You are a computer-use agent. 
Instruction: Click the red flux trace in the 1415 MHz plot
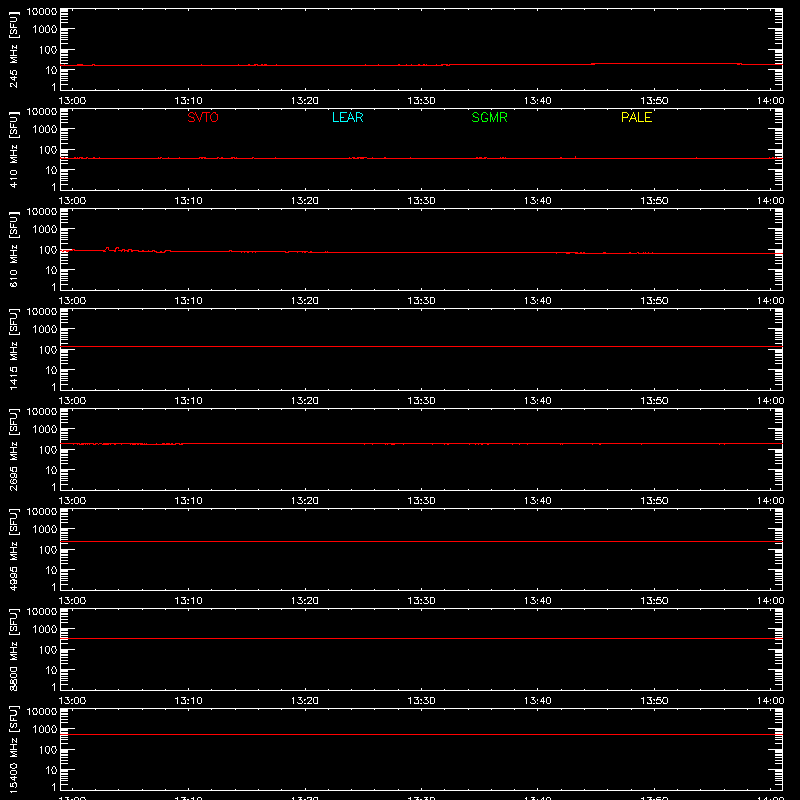click(421, 346)
